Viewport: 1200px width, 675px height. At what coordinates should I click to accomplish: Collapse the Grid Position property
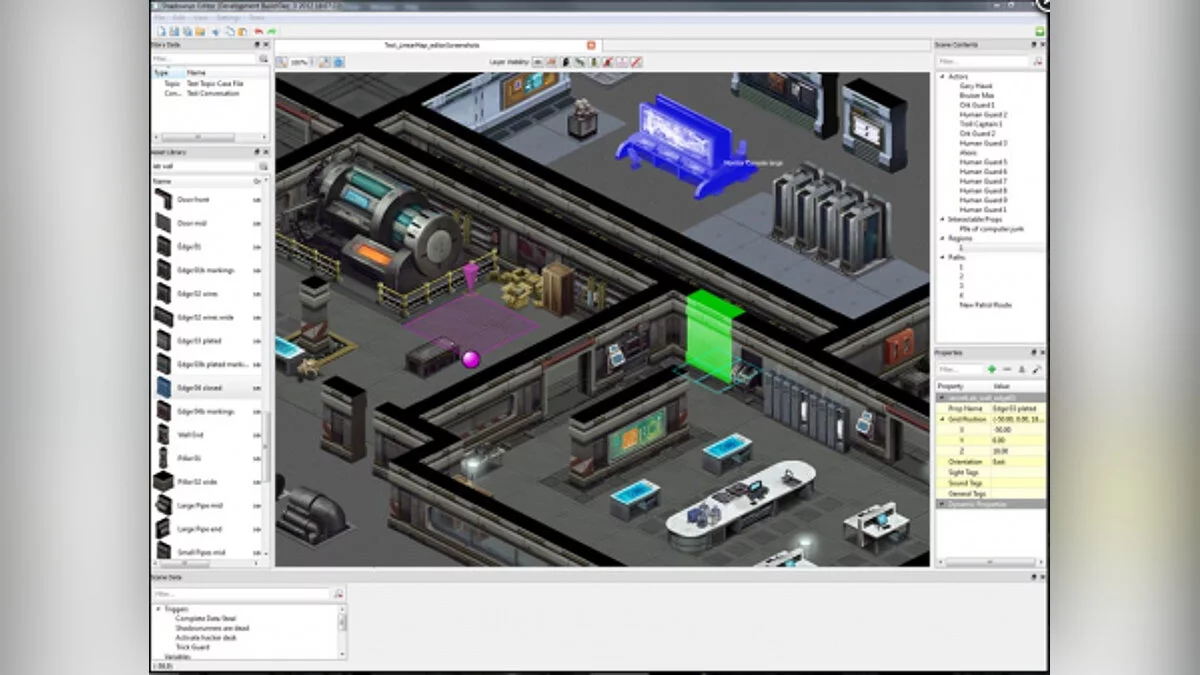click(x=941, y=418)
